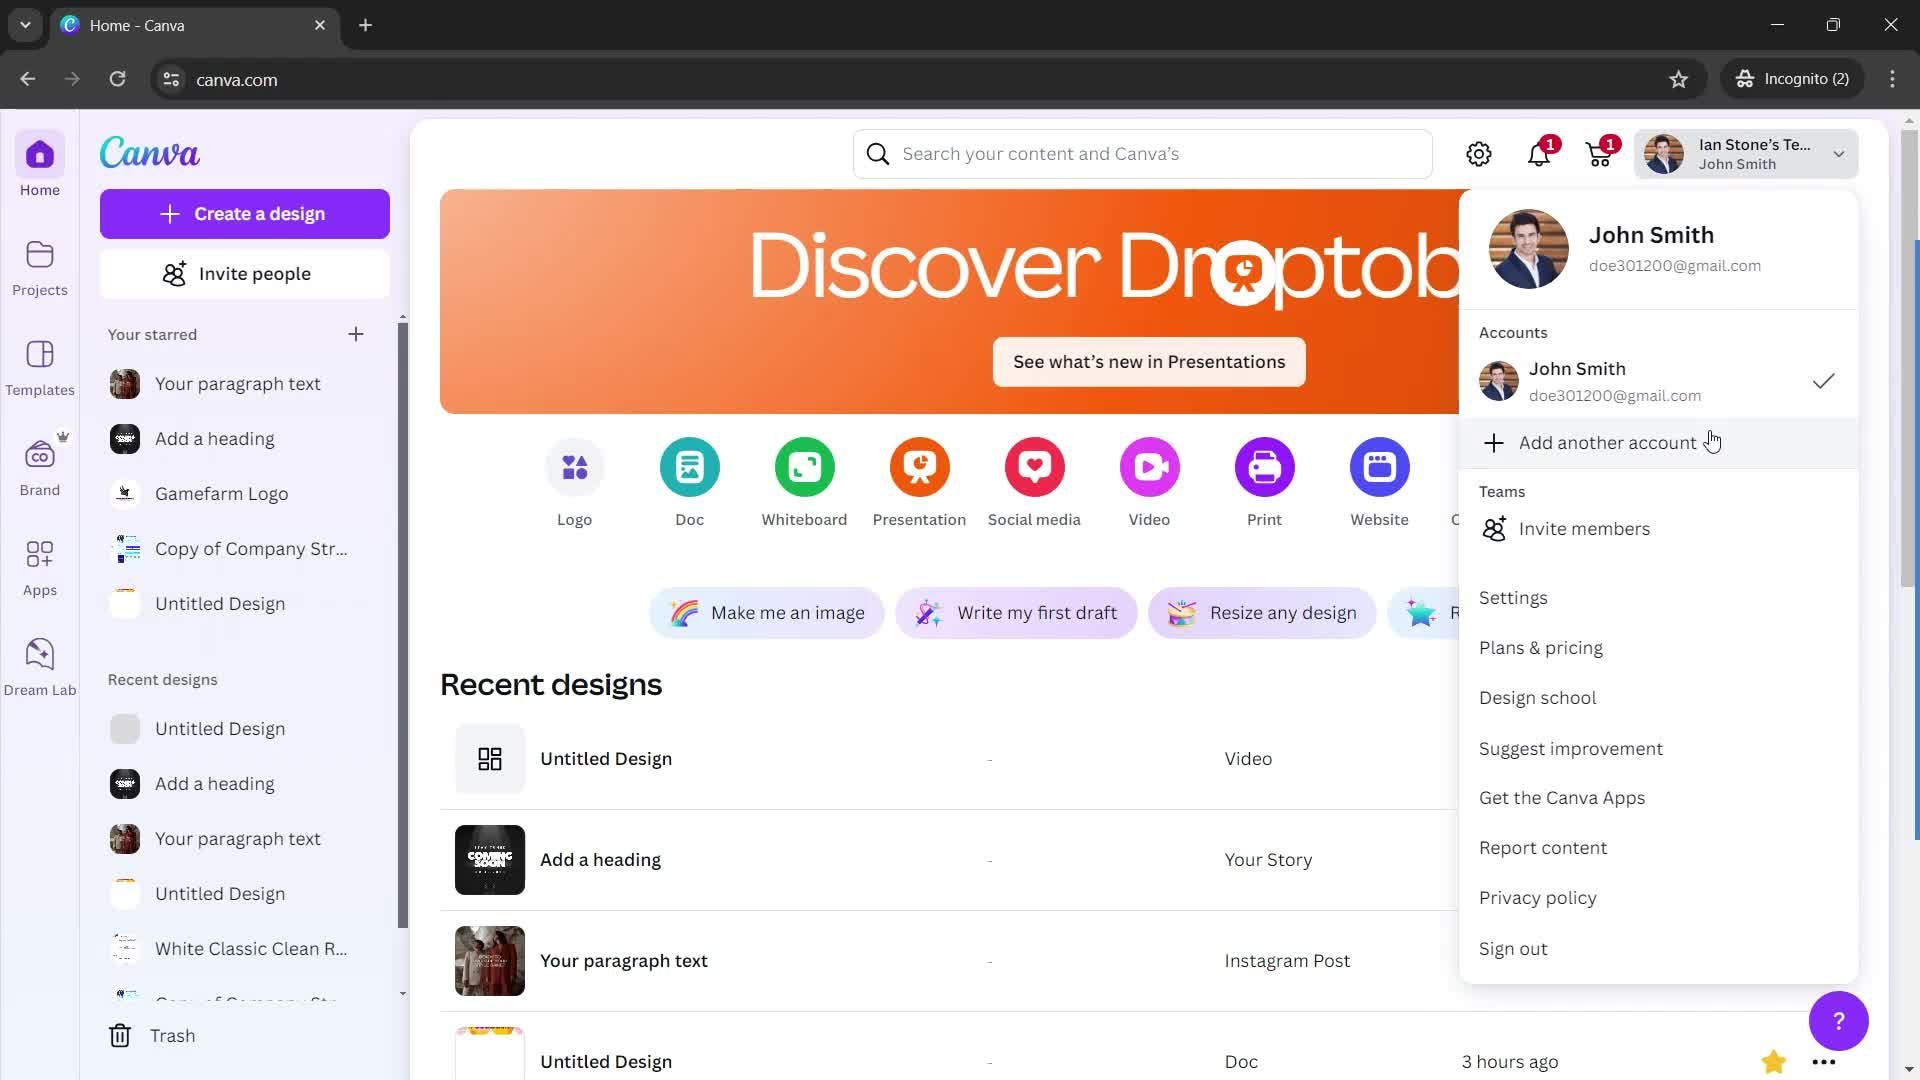Open the notifications bell

tap(1539, 154)
